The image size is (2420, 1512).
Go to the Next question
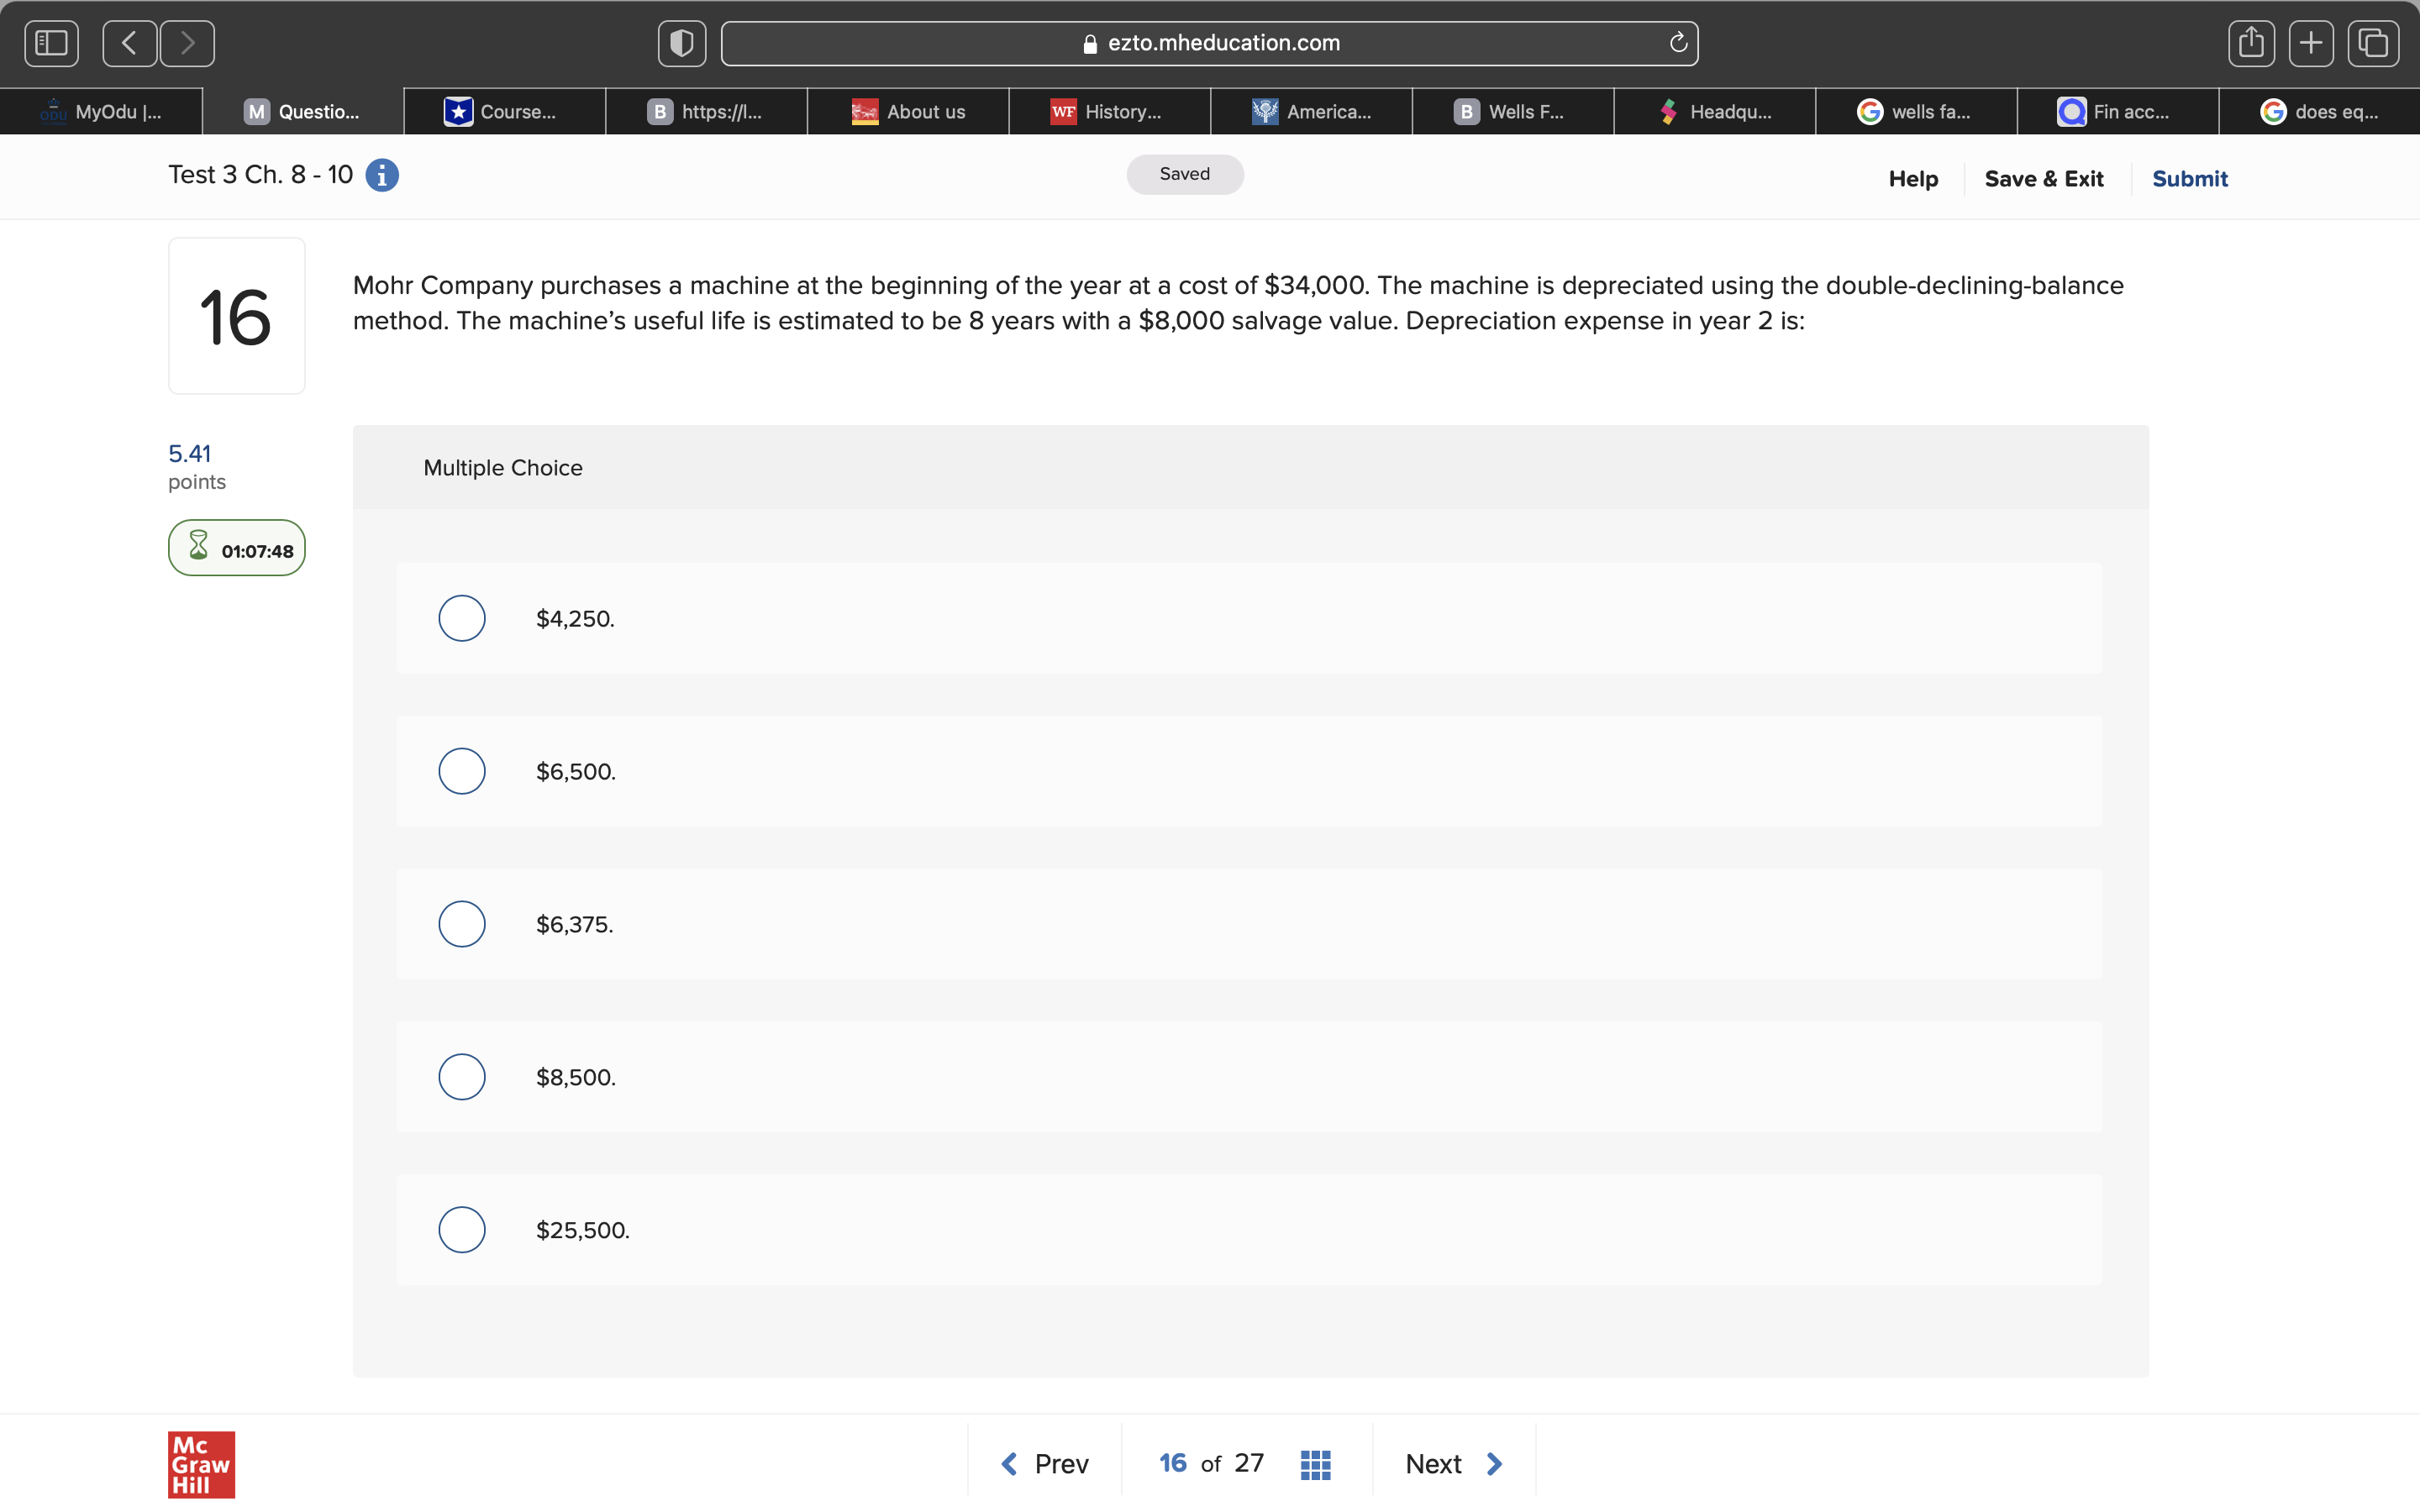pyautogui.click(x=1453, y=1464)
